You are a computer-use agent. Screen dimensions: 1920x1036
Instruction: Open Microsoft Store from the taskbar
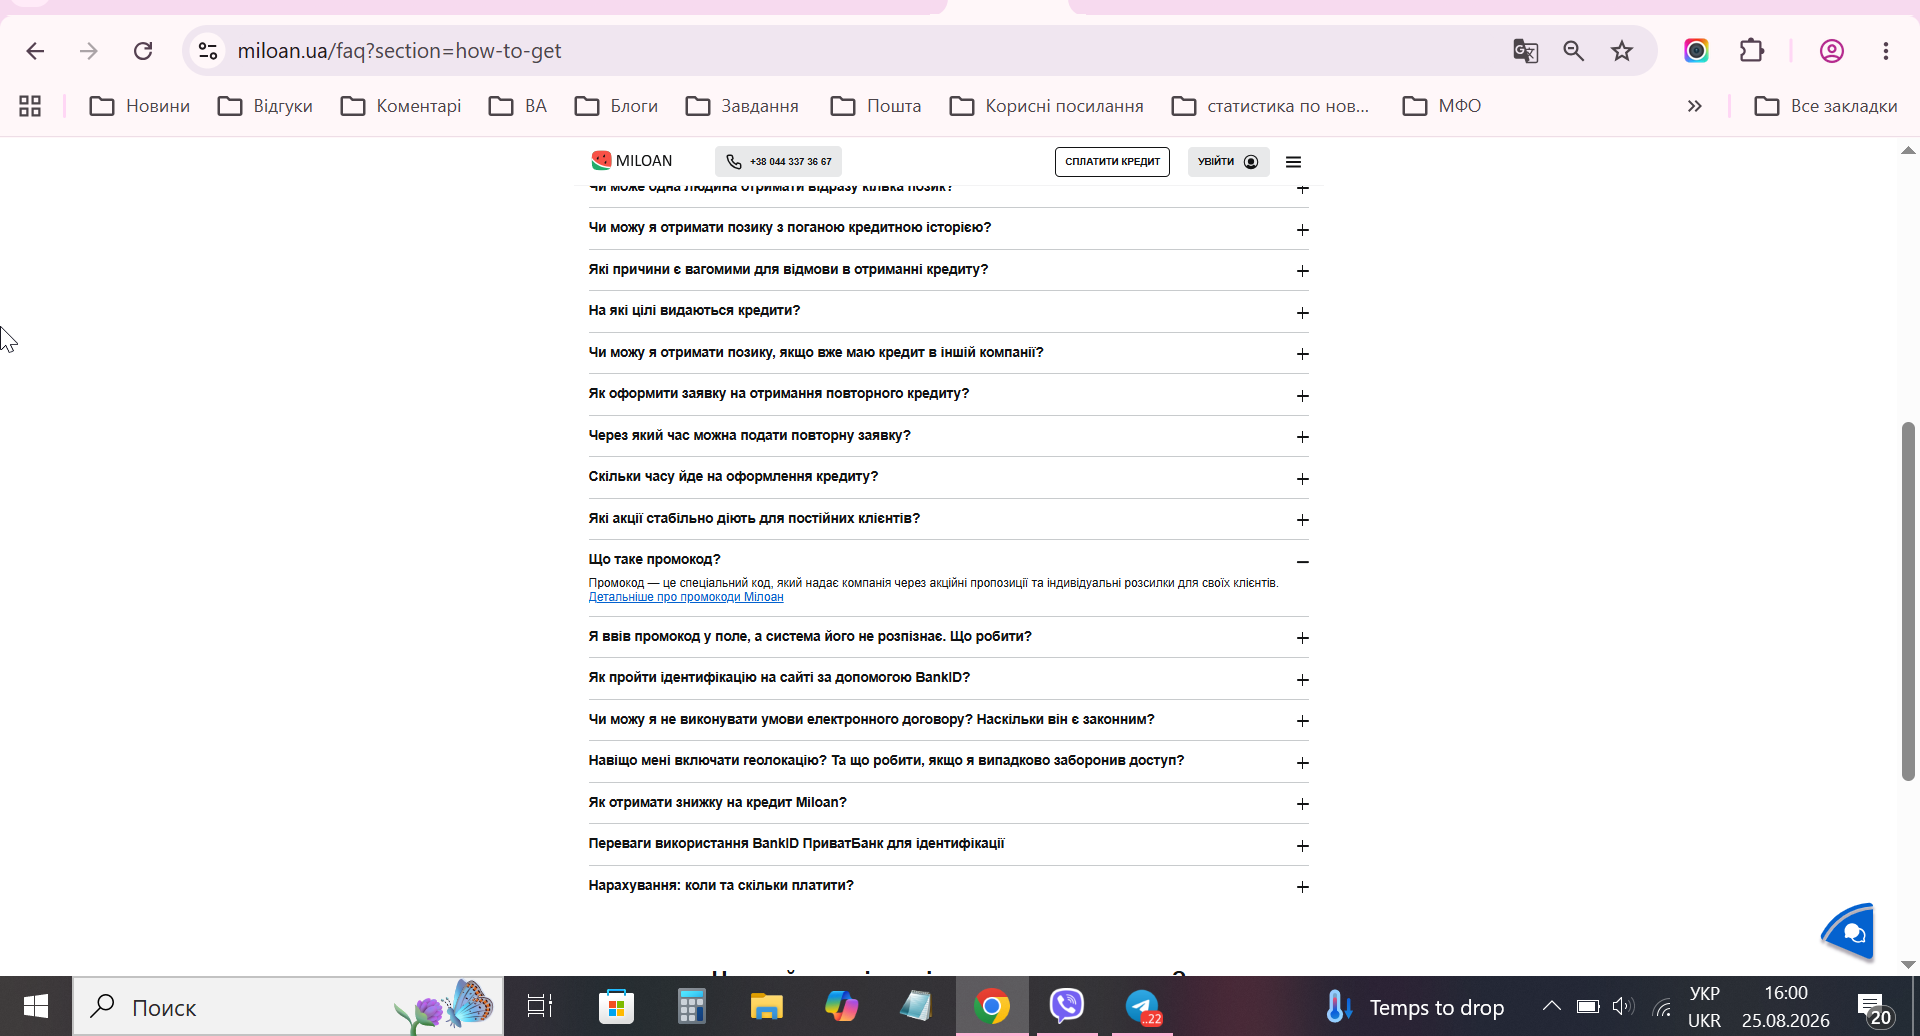[616, 1006]
